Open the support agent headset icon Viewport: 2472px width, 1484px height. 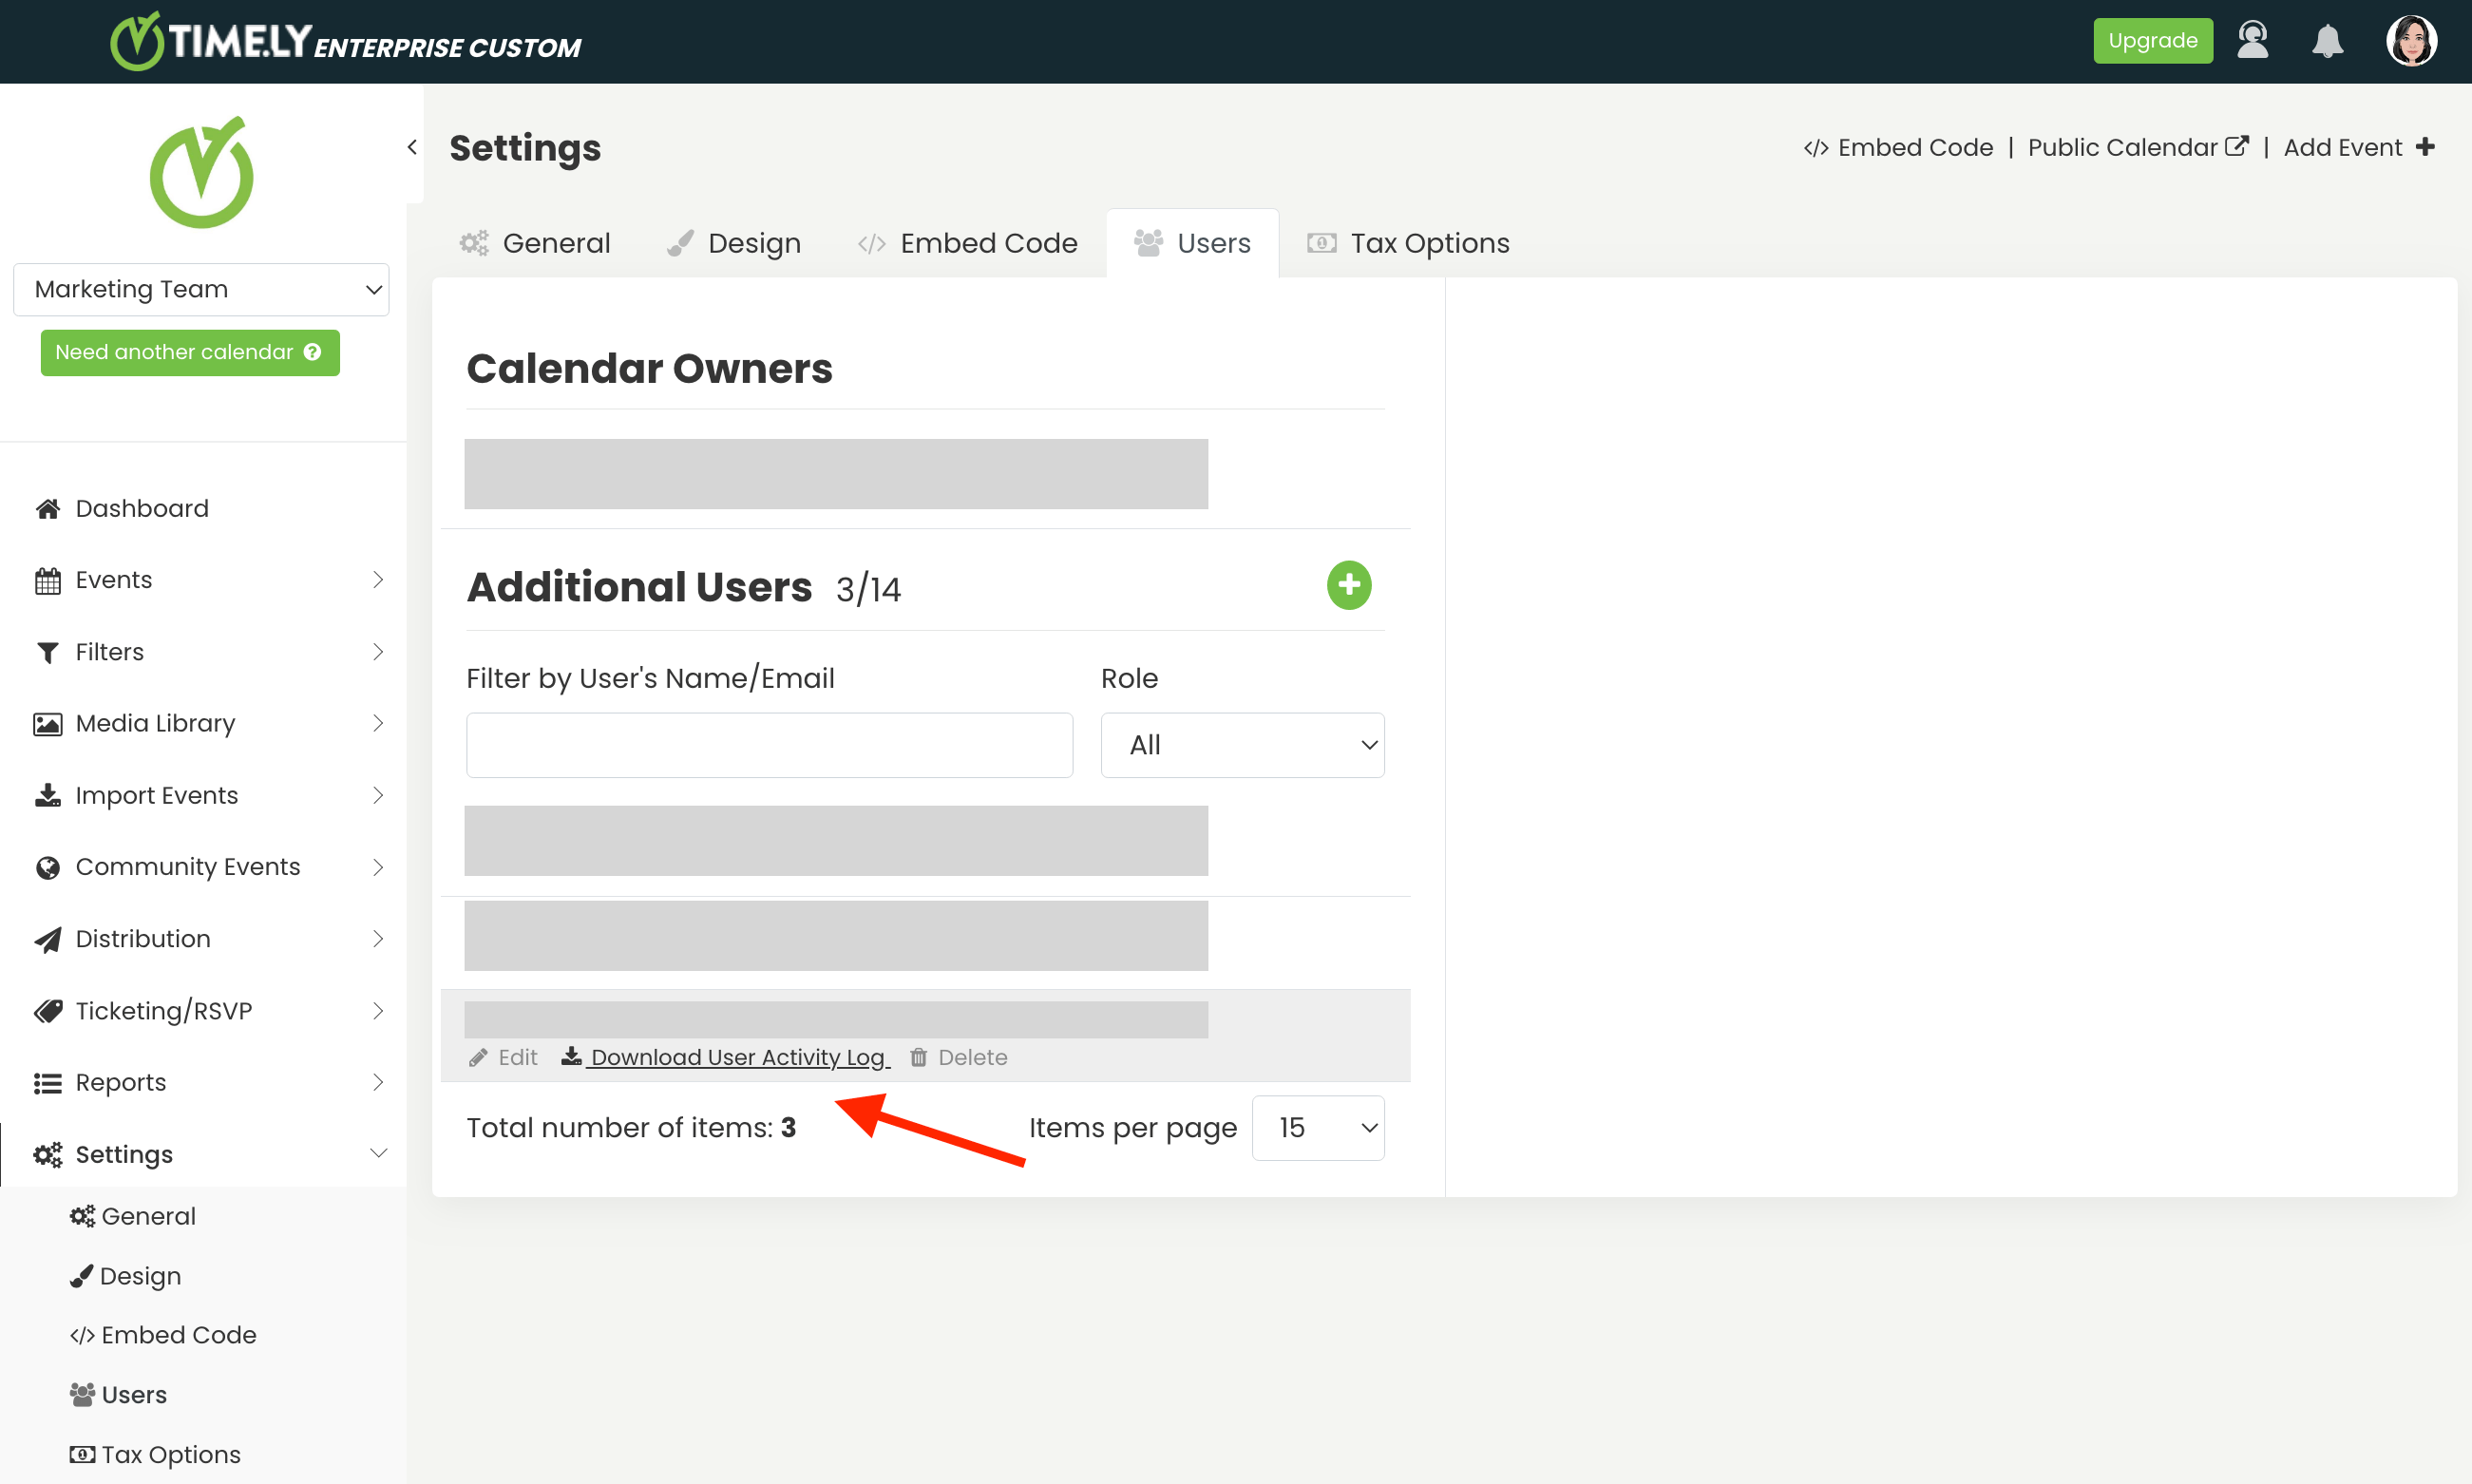pos(2252,41)
